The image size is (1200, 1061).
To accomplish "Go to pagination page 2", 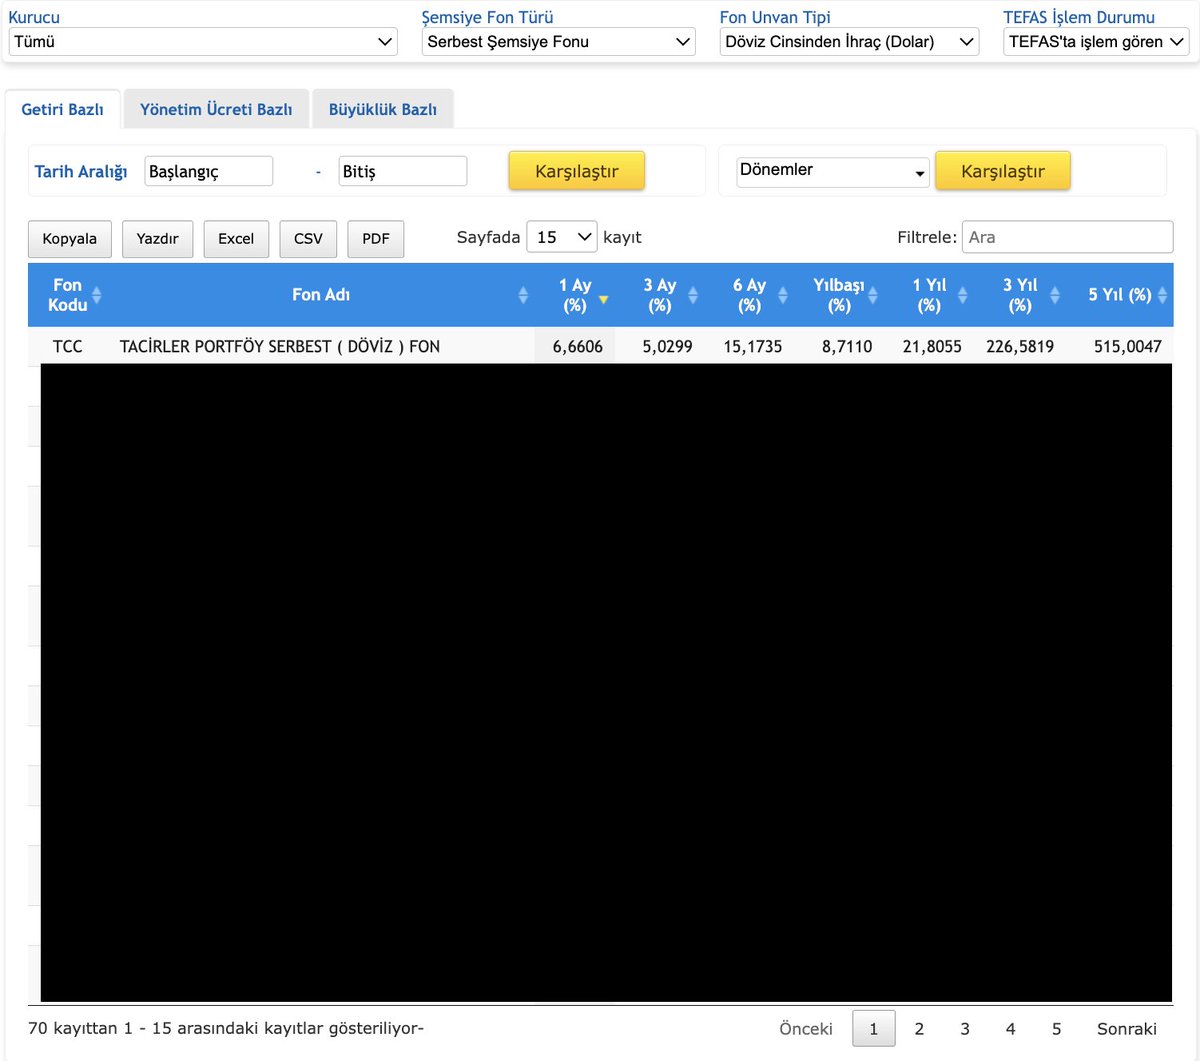I will (919, 1029).
